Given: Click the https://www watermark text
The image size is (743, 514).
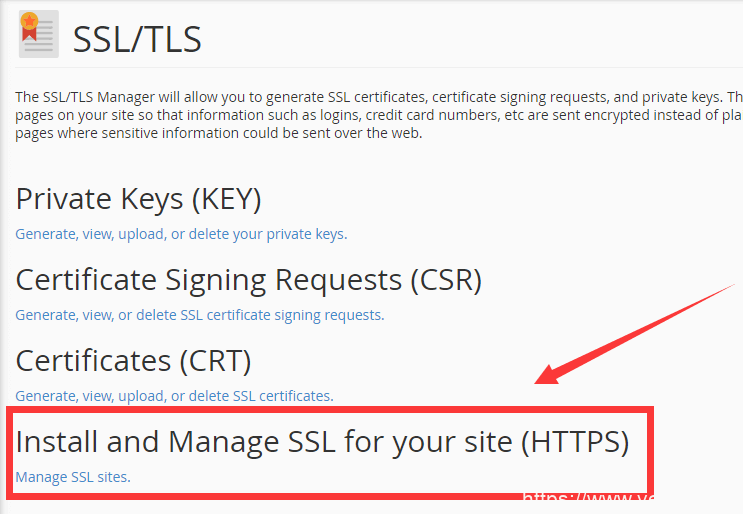Looking at the screenshot, I should click(x=588, y=497).
